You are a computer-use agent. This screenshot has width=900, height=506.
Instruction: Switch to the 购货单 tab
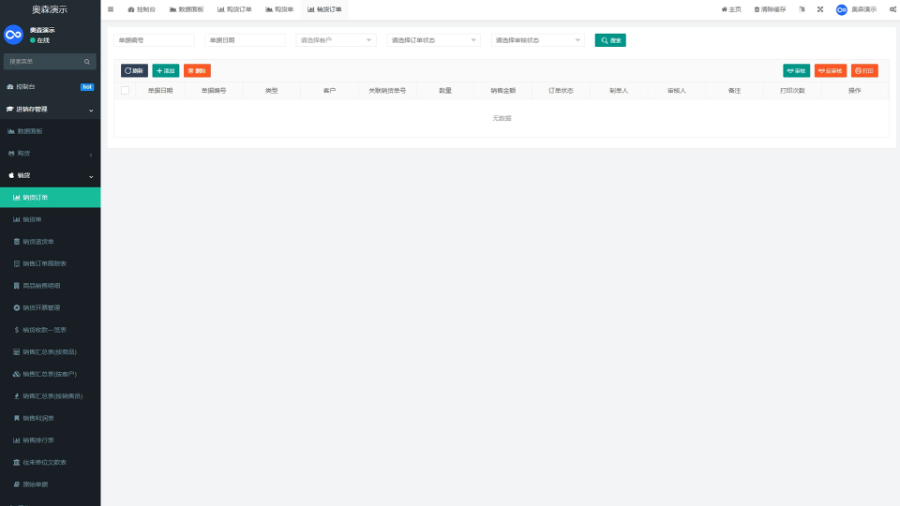coord(280,9)
